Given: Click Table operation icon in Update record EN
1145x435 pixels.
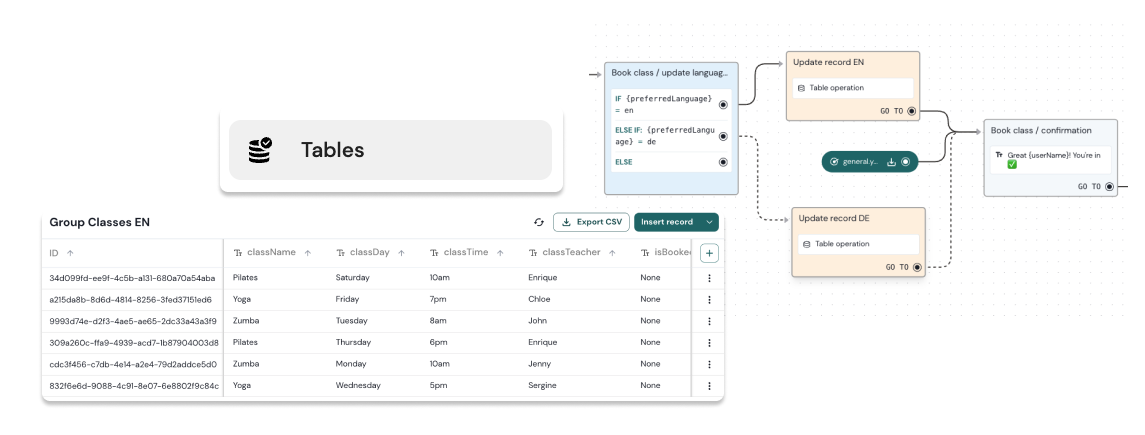Looking at the screenshot, I should pyautogui.click(x=801, y=88).
